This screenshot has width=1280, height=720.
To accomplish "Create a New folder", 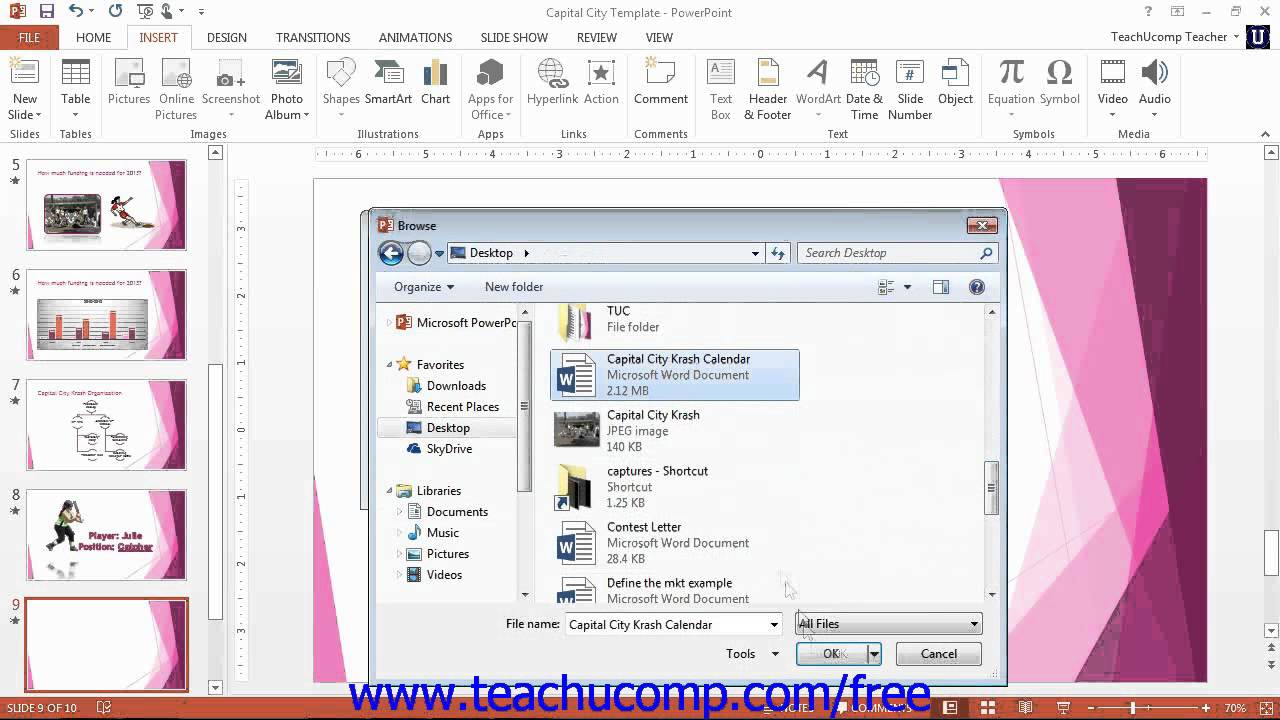I will tap(514, 287).
